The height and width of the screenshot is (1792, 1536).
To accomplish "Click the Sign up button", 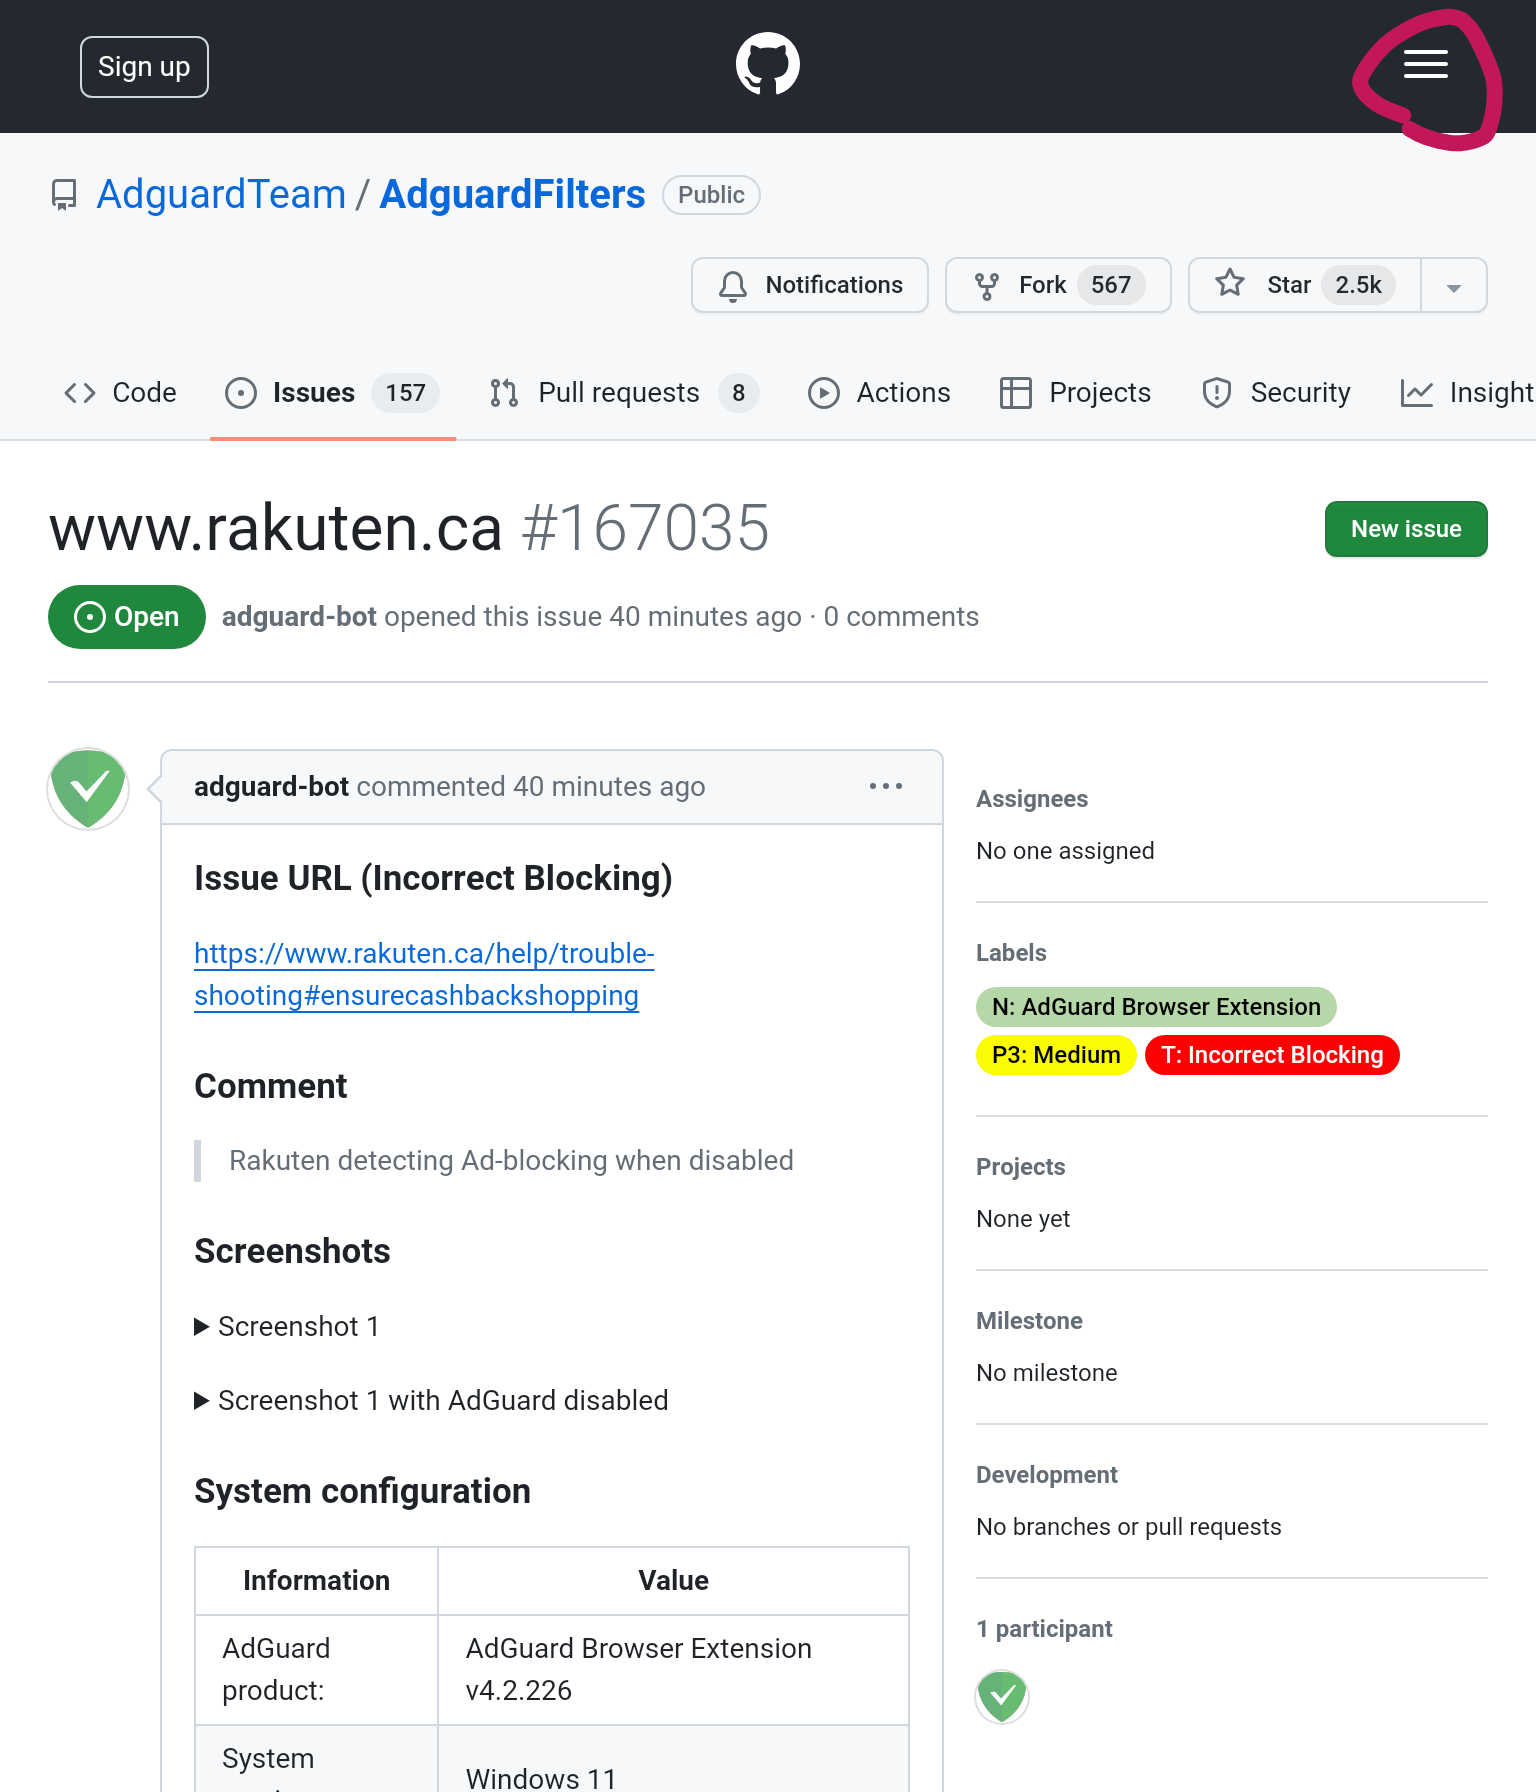I will pyautogui.click(x=144, y=67).
